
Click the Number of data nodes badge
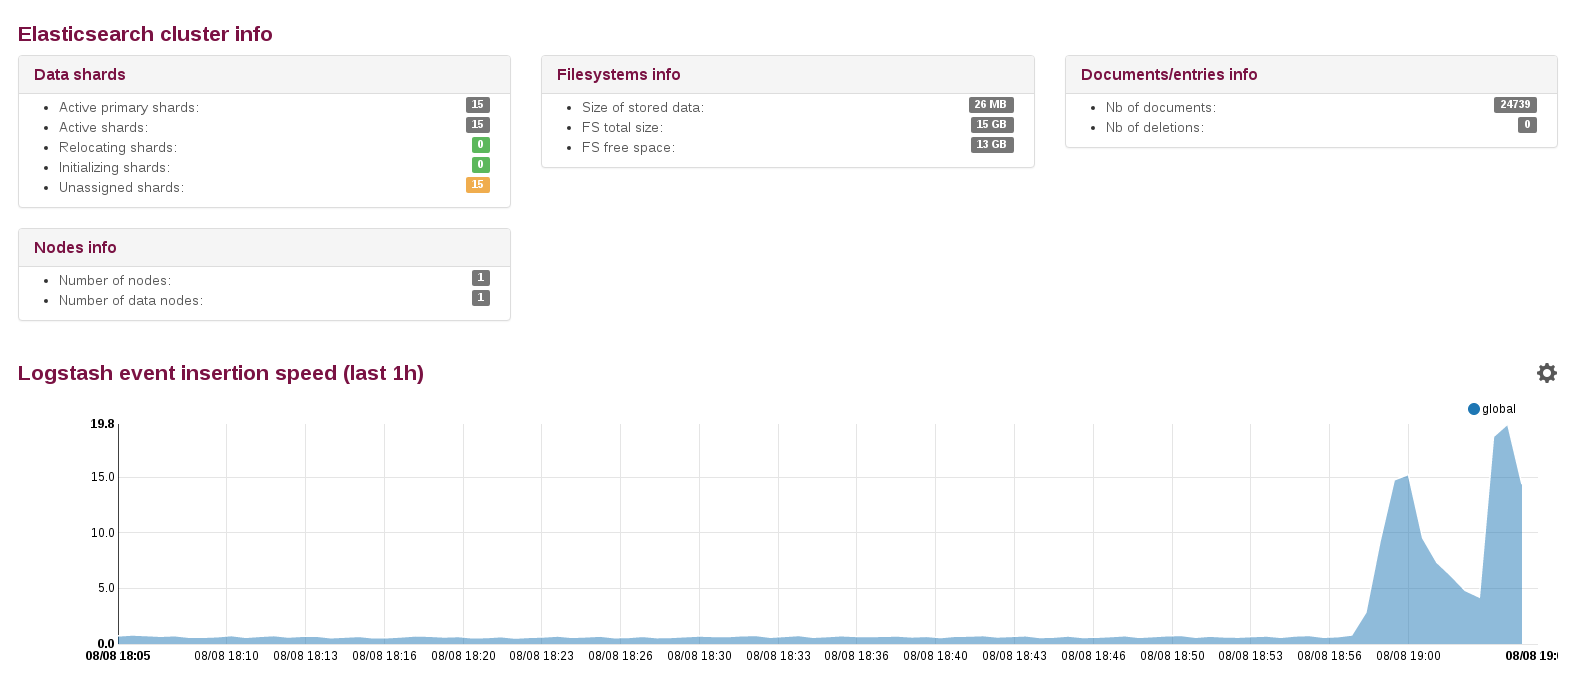[481, 298]
